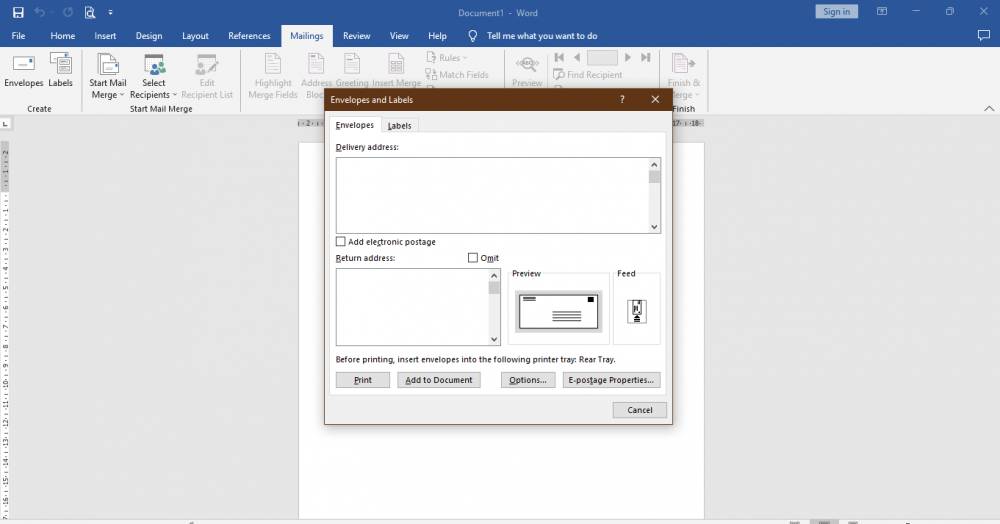Click the envelope Preview thumbnail
Screen dimensions: 1000x524
(x=558, y=311)
